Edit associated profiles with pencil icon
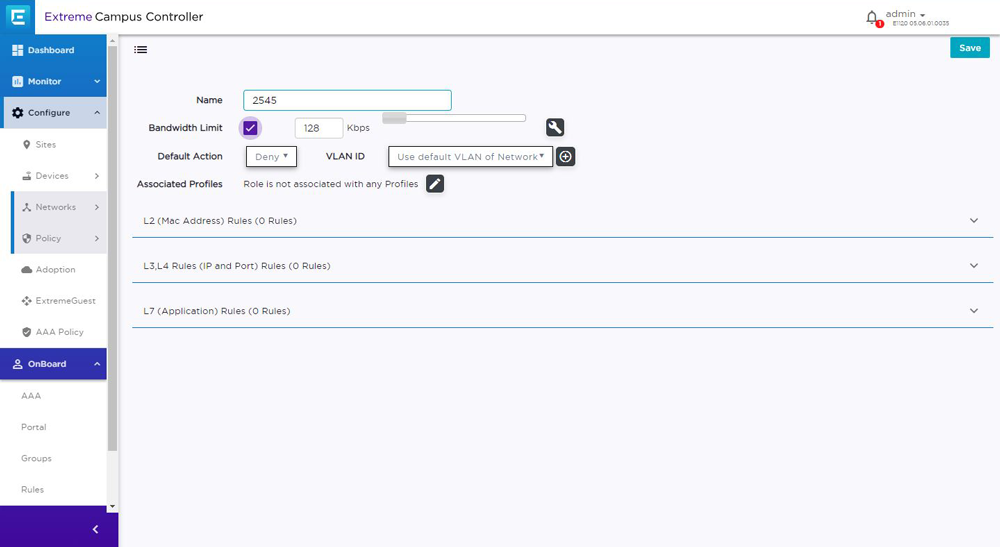1000x547 pixels. point(435,184)
